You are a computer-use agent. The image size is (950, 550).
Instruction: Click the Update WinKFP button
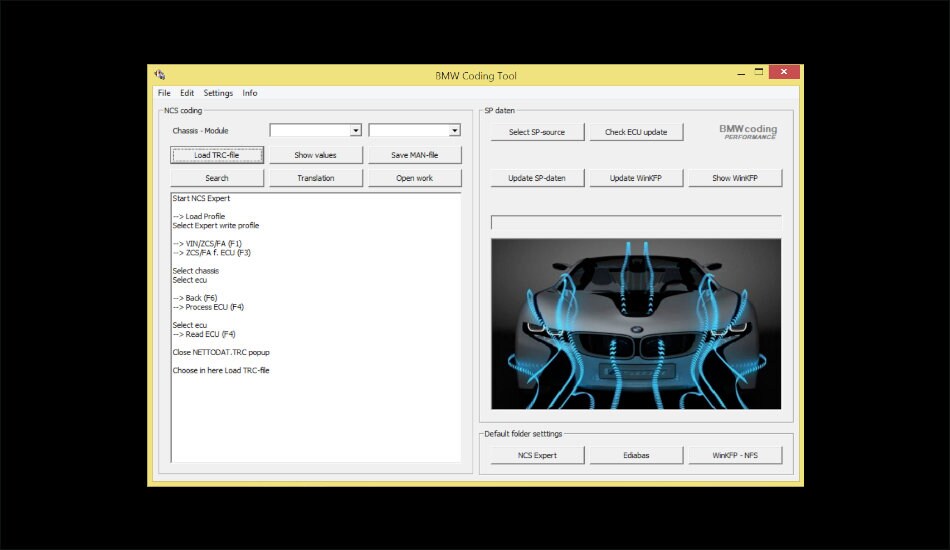(x=636, y=178)
